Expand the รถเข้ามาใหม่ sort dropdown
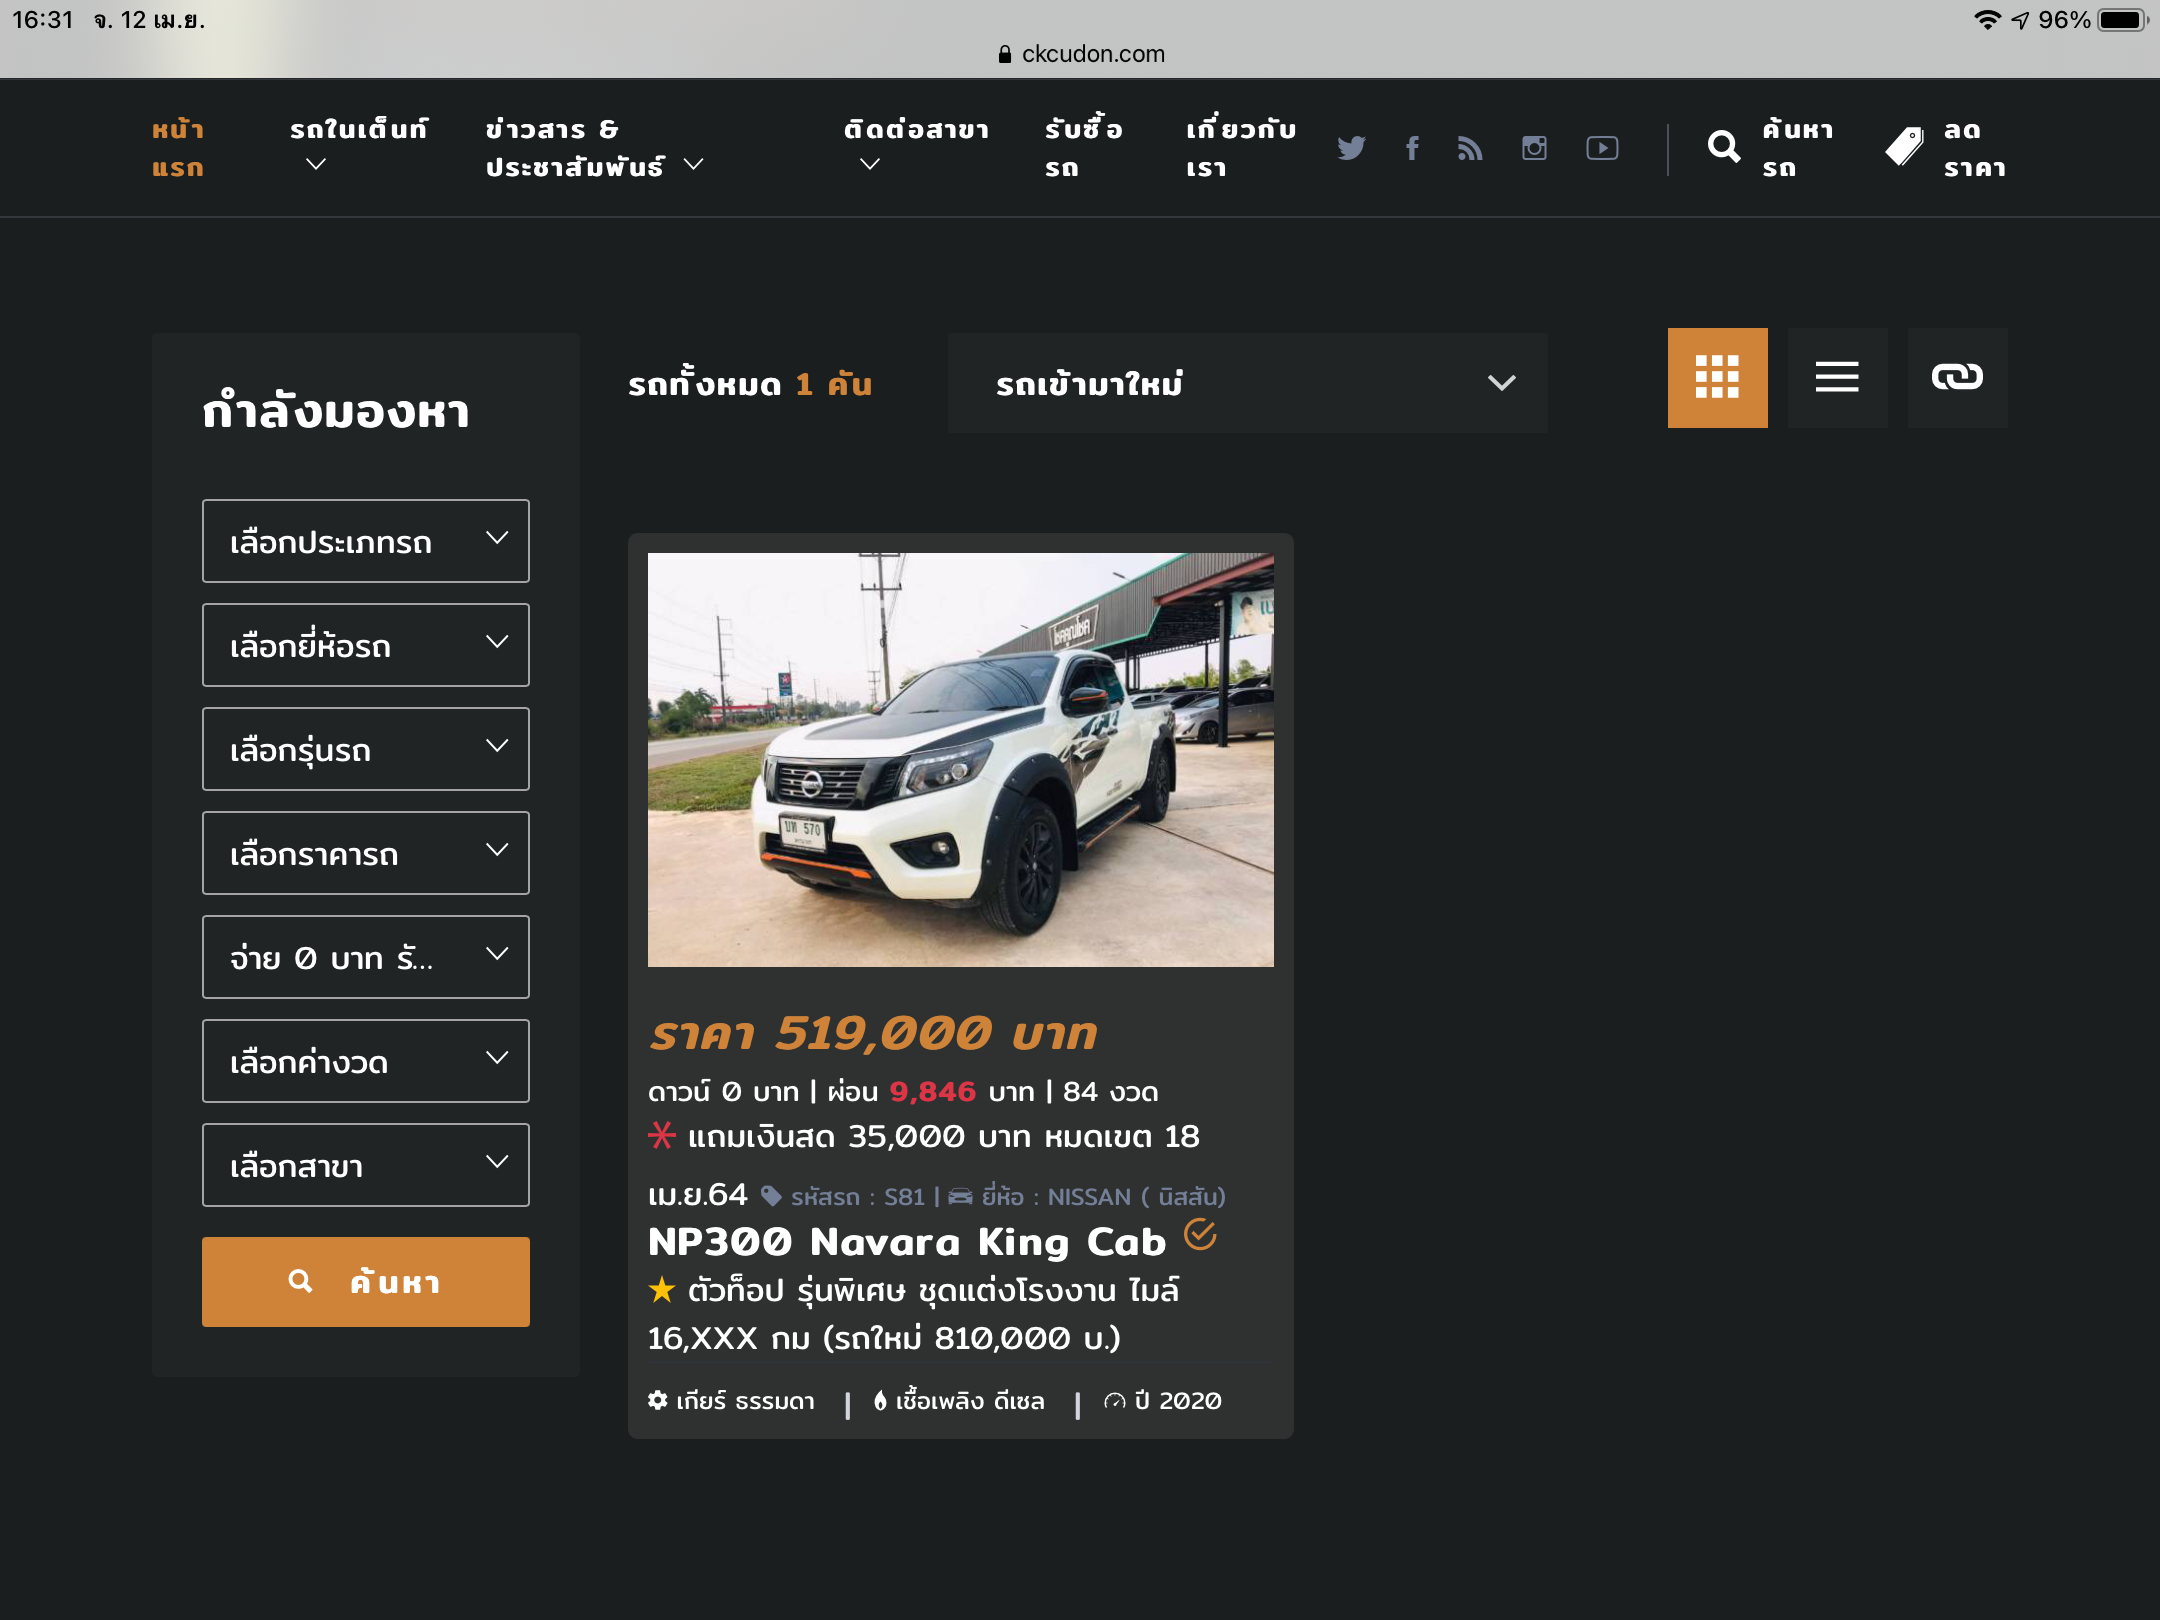 click(1247, 383)
